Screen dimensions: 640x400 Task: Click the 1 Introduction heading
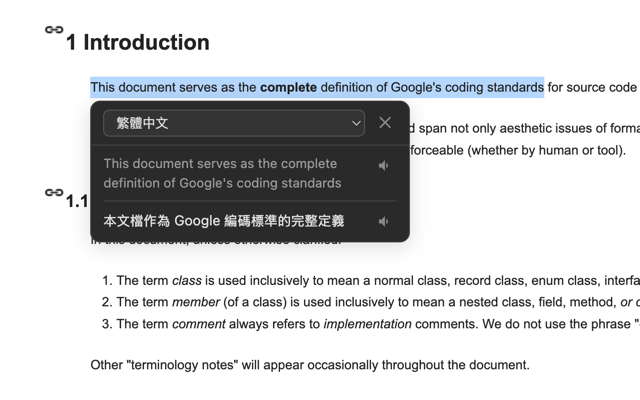click(137, 42)
